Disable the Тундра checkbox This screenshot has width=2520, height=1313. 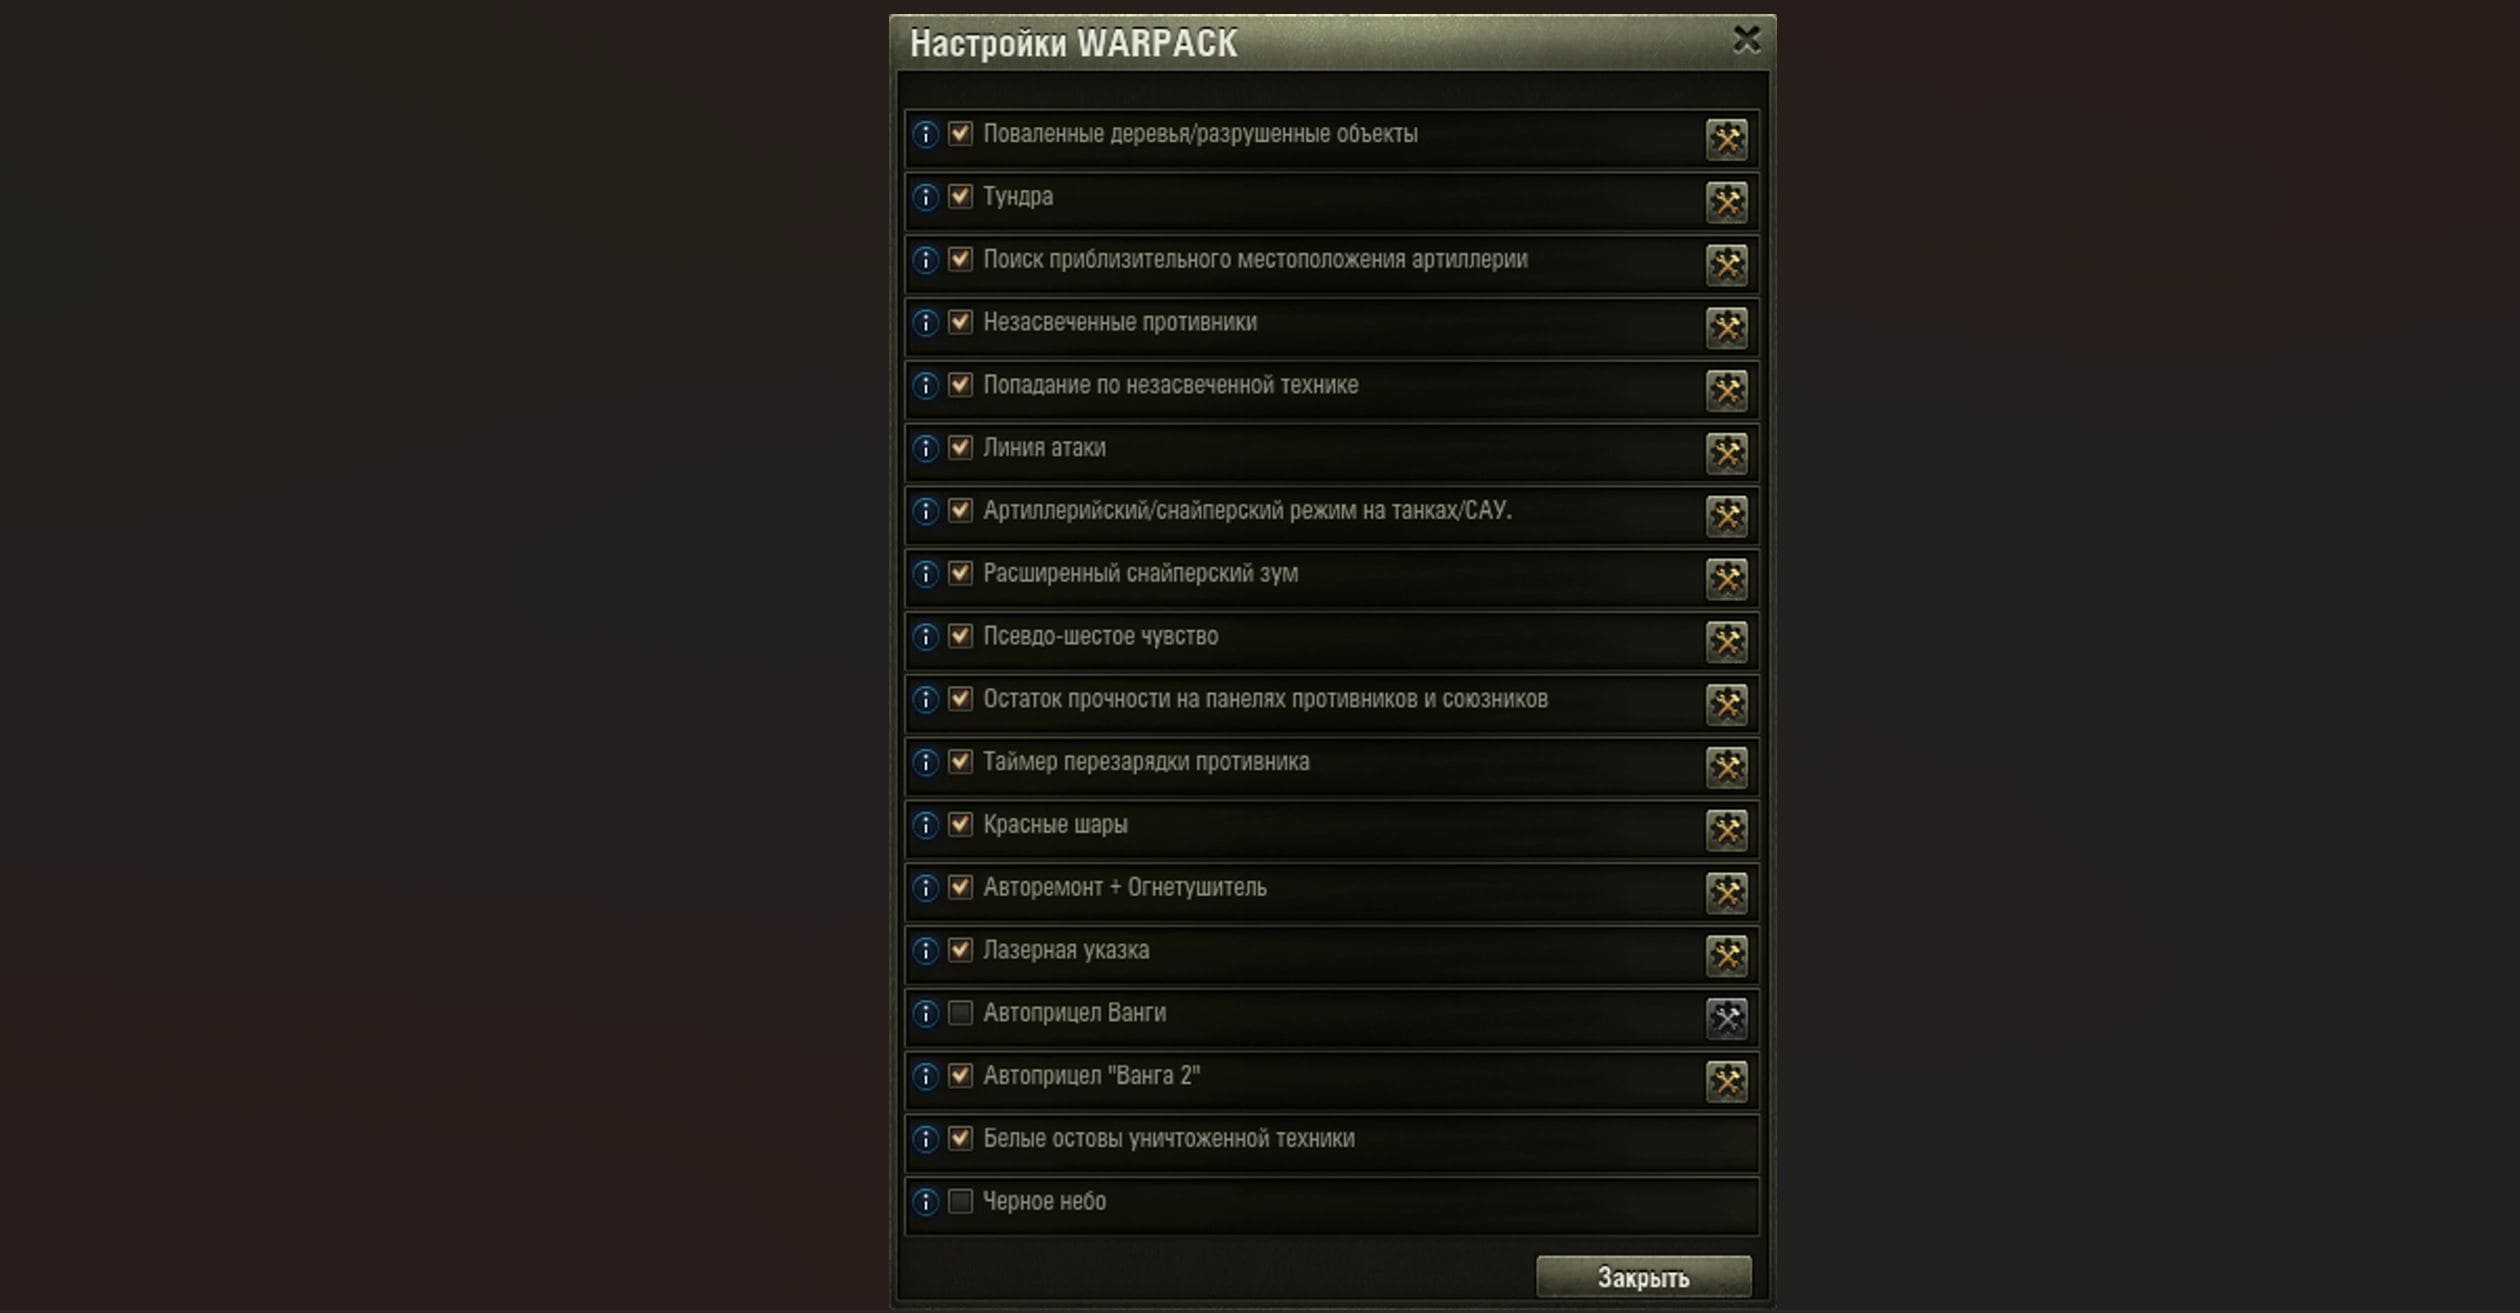point(960,196)
